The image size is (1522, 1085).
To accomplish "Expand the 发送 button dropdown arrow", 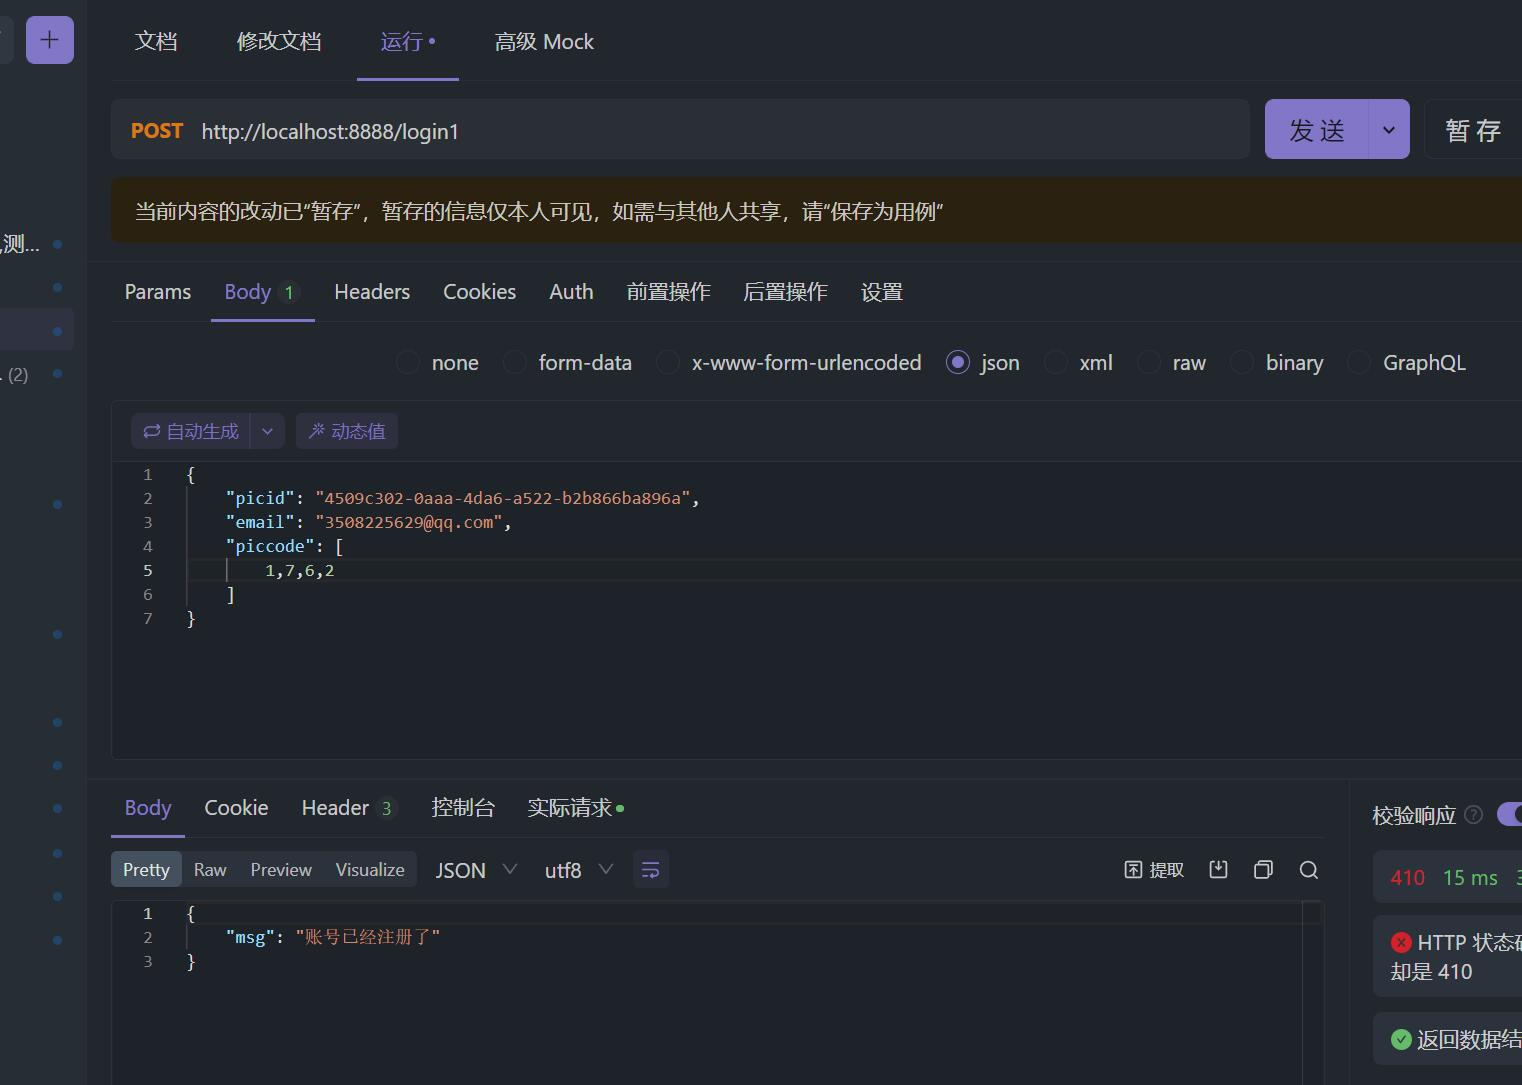I will click(x=1389, y=129).
